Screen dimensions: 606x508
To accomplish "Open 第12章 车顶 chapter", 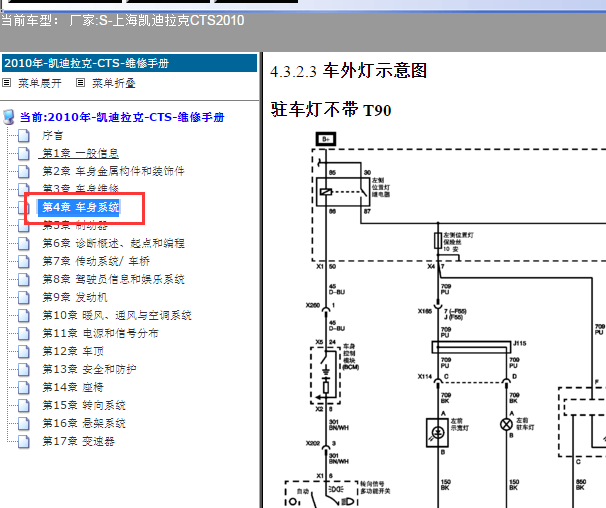I will click(73, 351).
